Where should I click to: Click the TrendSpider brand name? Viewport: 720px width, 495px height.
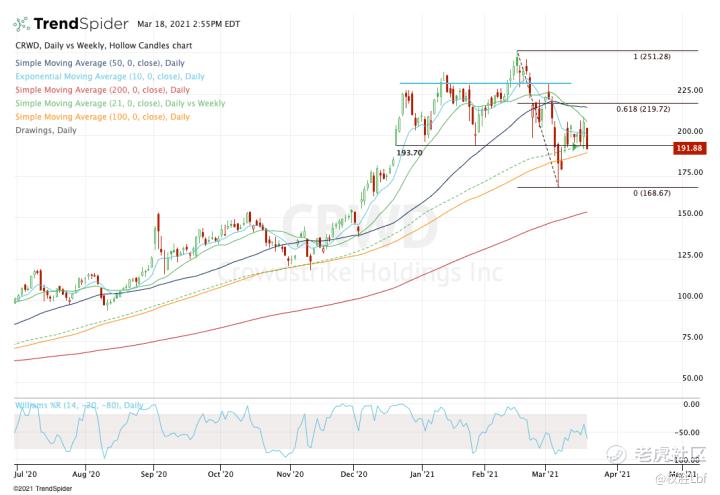[x=81, y=24]
